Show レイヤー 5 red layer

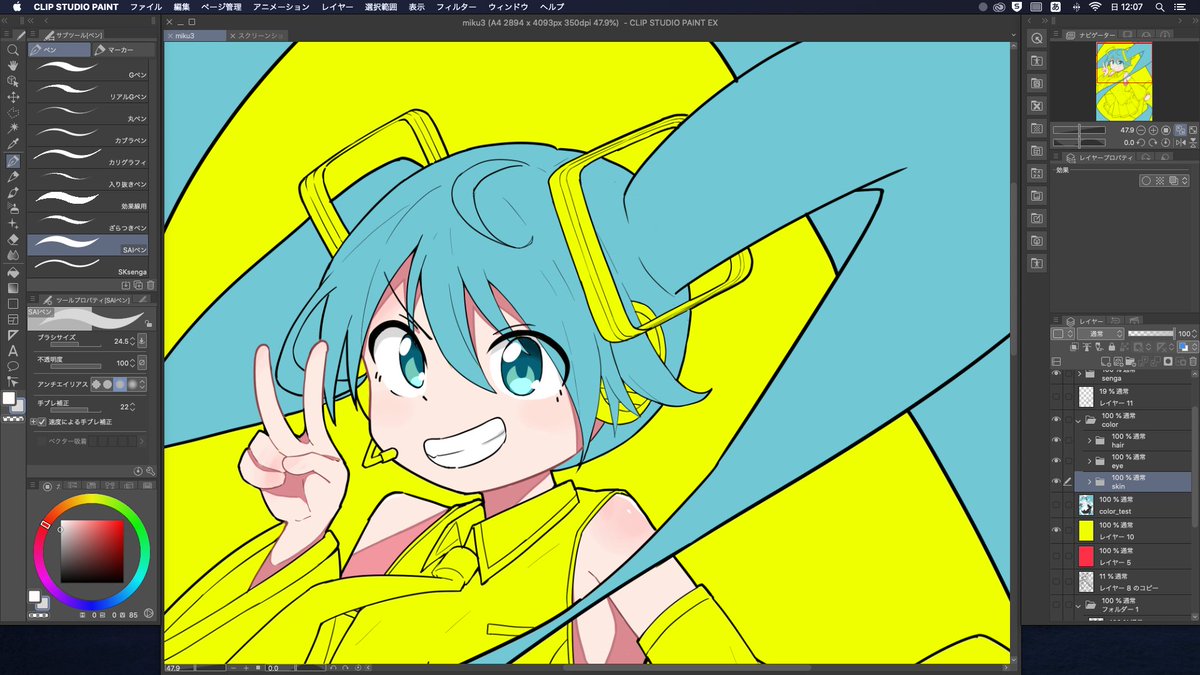(x=1056, y=555)
